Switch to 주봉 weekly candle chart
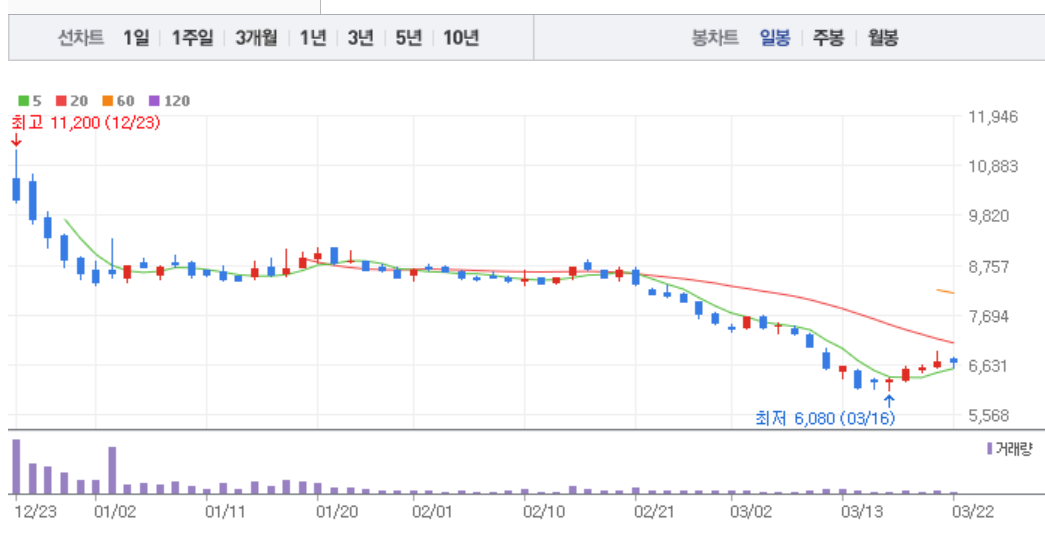This screenshot has width=1045, height=538. [x=828, y=38]
